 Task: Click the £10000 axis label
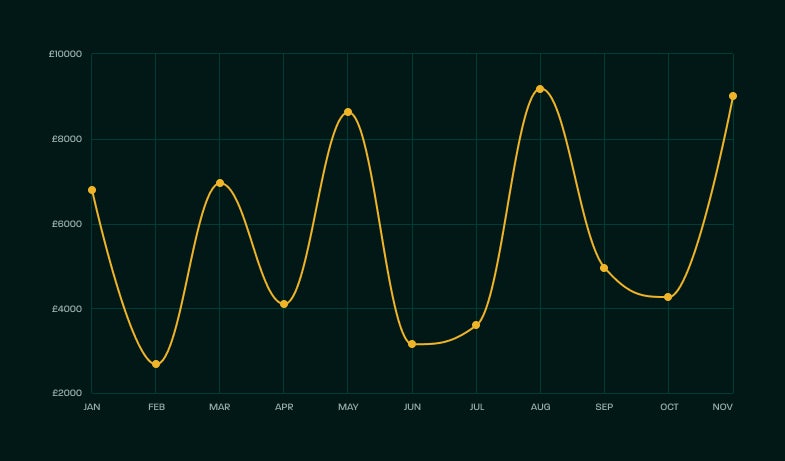[65, 54]
